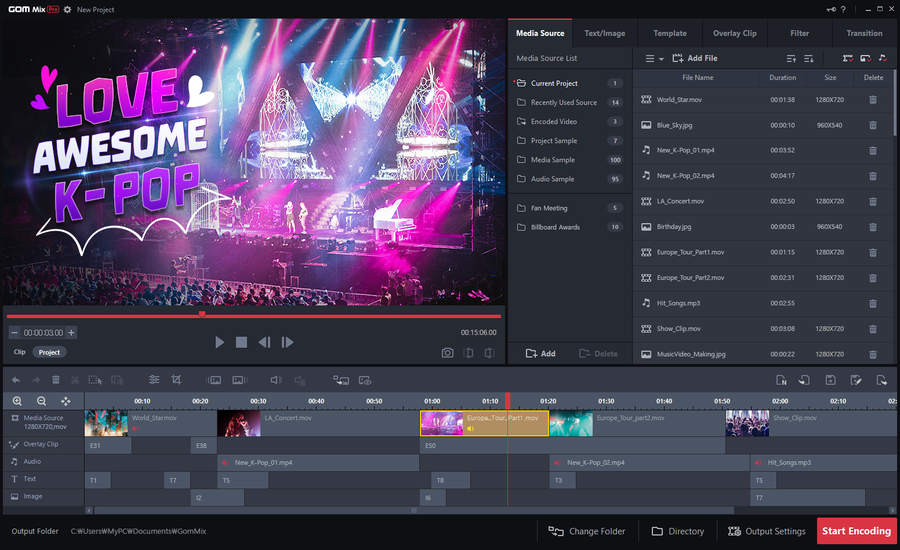Open the Fan Meeting folder

[x=549, y=208]
